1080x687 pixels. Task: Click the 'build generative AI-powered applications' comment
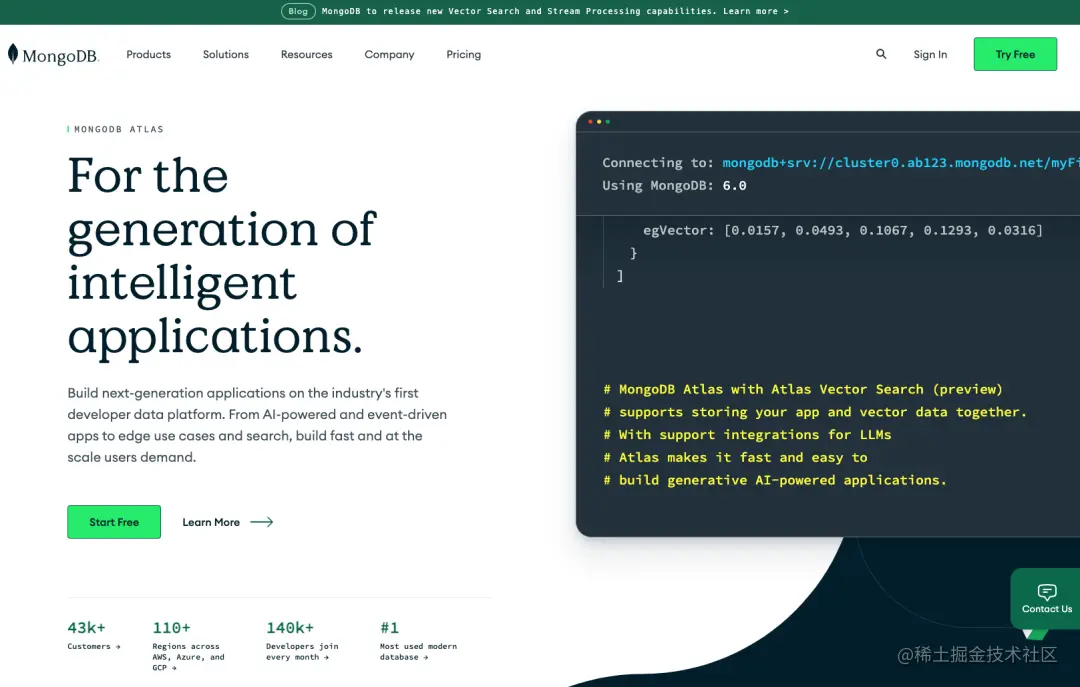coord(775,480)
